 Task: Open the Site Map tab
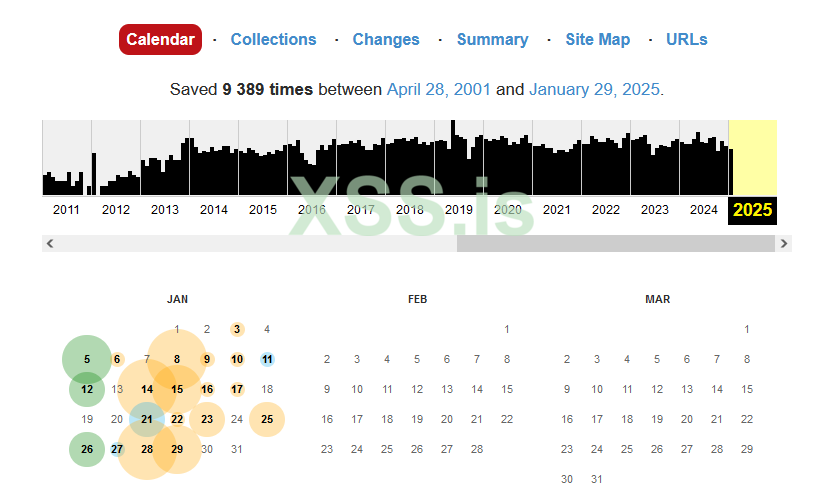pyautogui.click(x=598, y=40)
